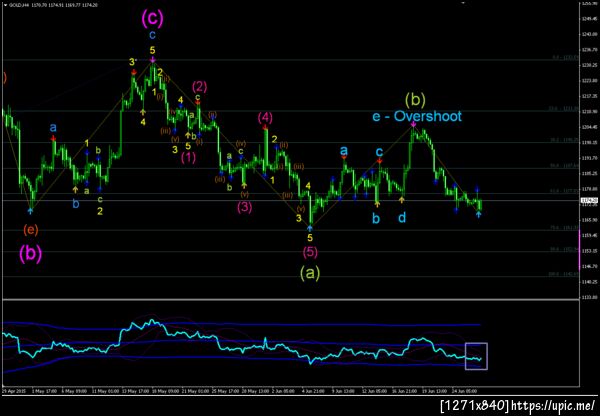This screenshot has width=600, height=416.
Task: Select the magenta arrow icon at (c) peak
Action: [x=153, y=60]
